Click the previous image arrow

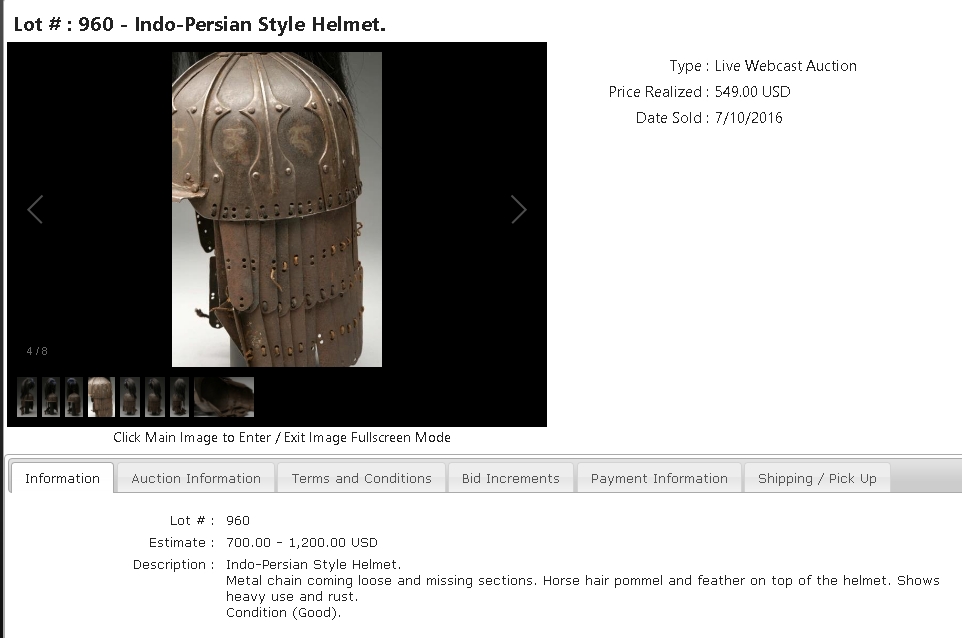pos(35,210)
